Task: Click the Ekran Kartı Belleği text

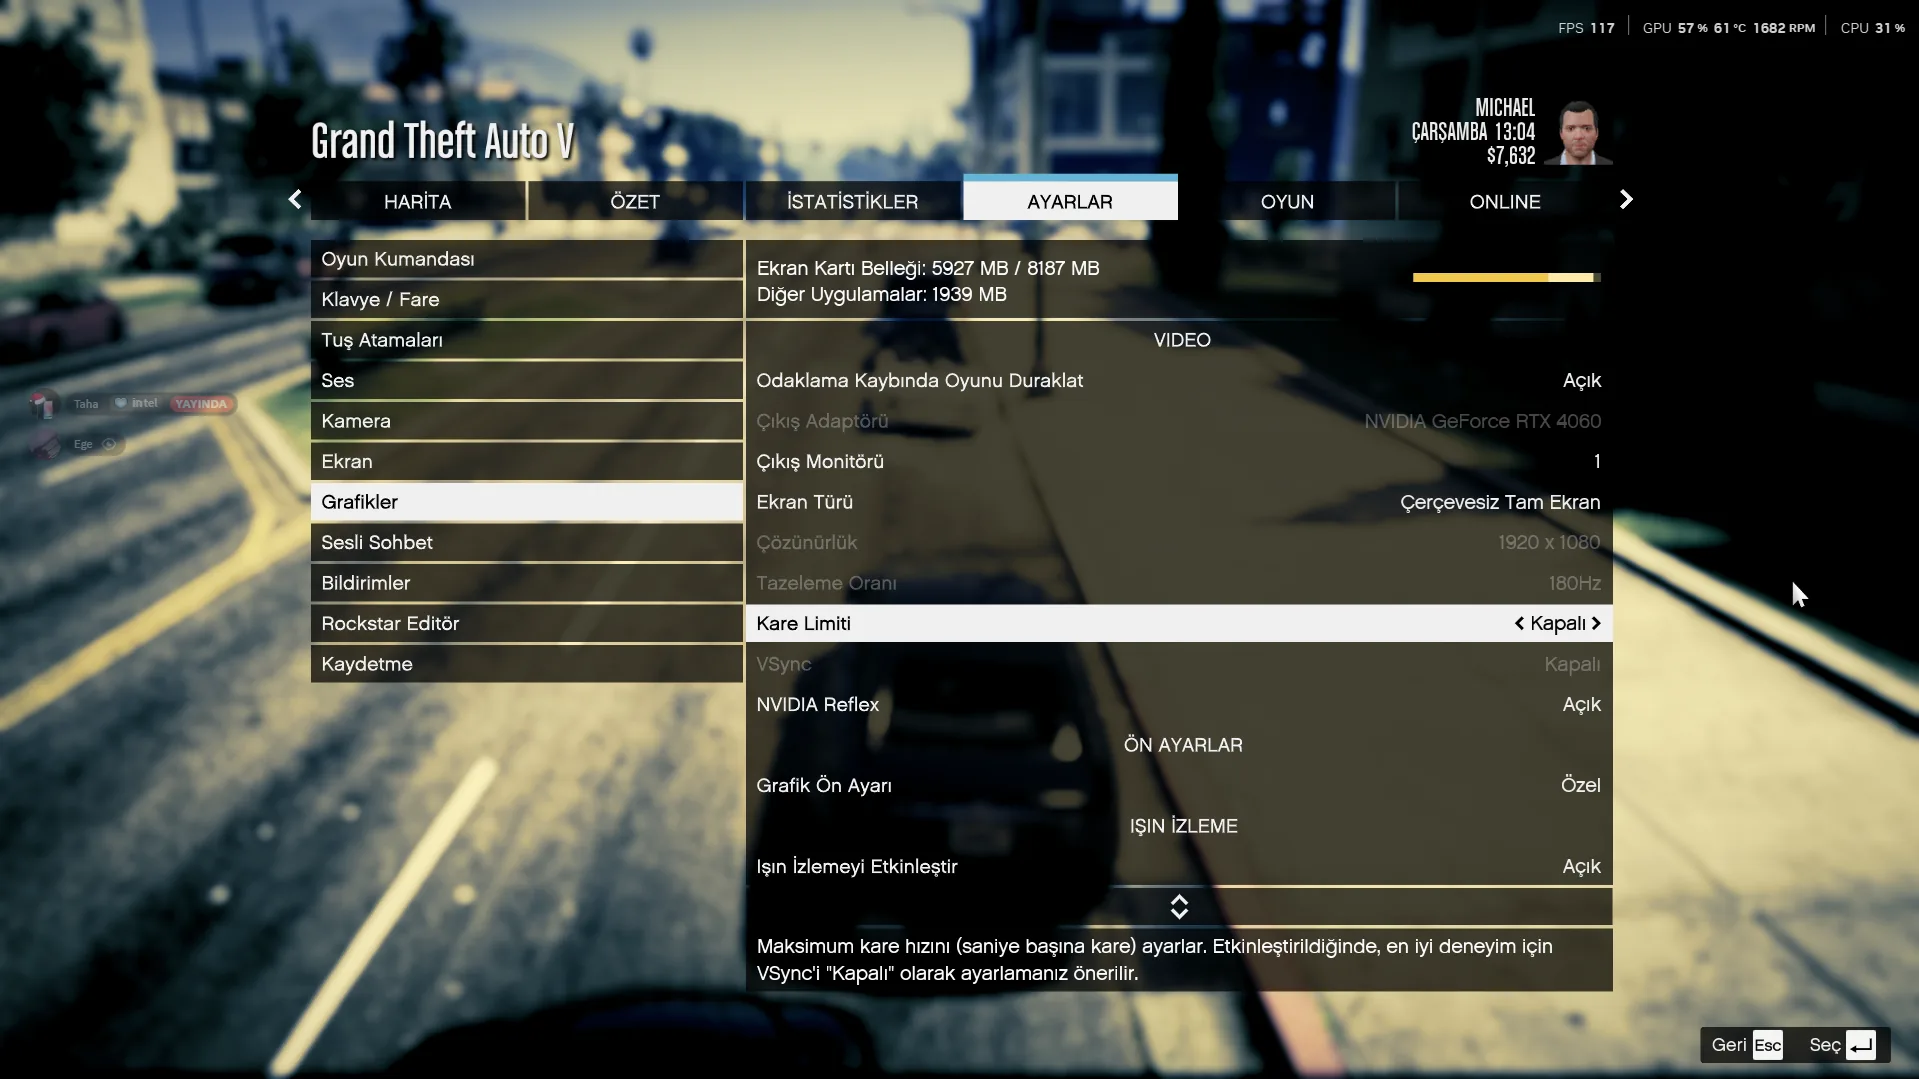Action: [x=928, y=268]
